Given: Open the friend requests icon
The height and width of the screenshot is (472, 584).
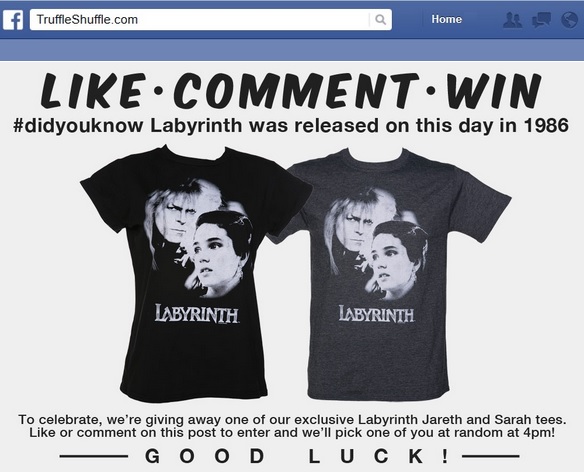Looking at the screenshot, I should pos(512,20).
